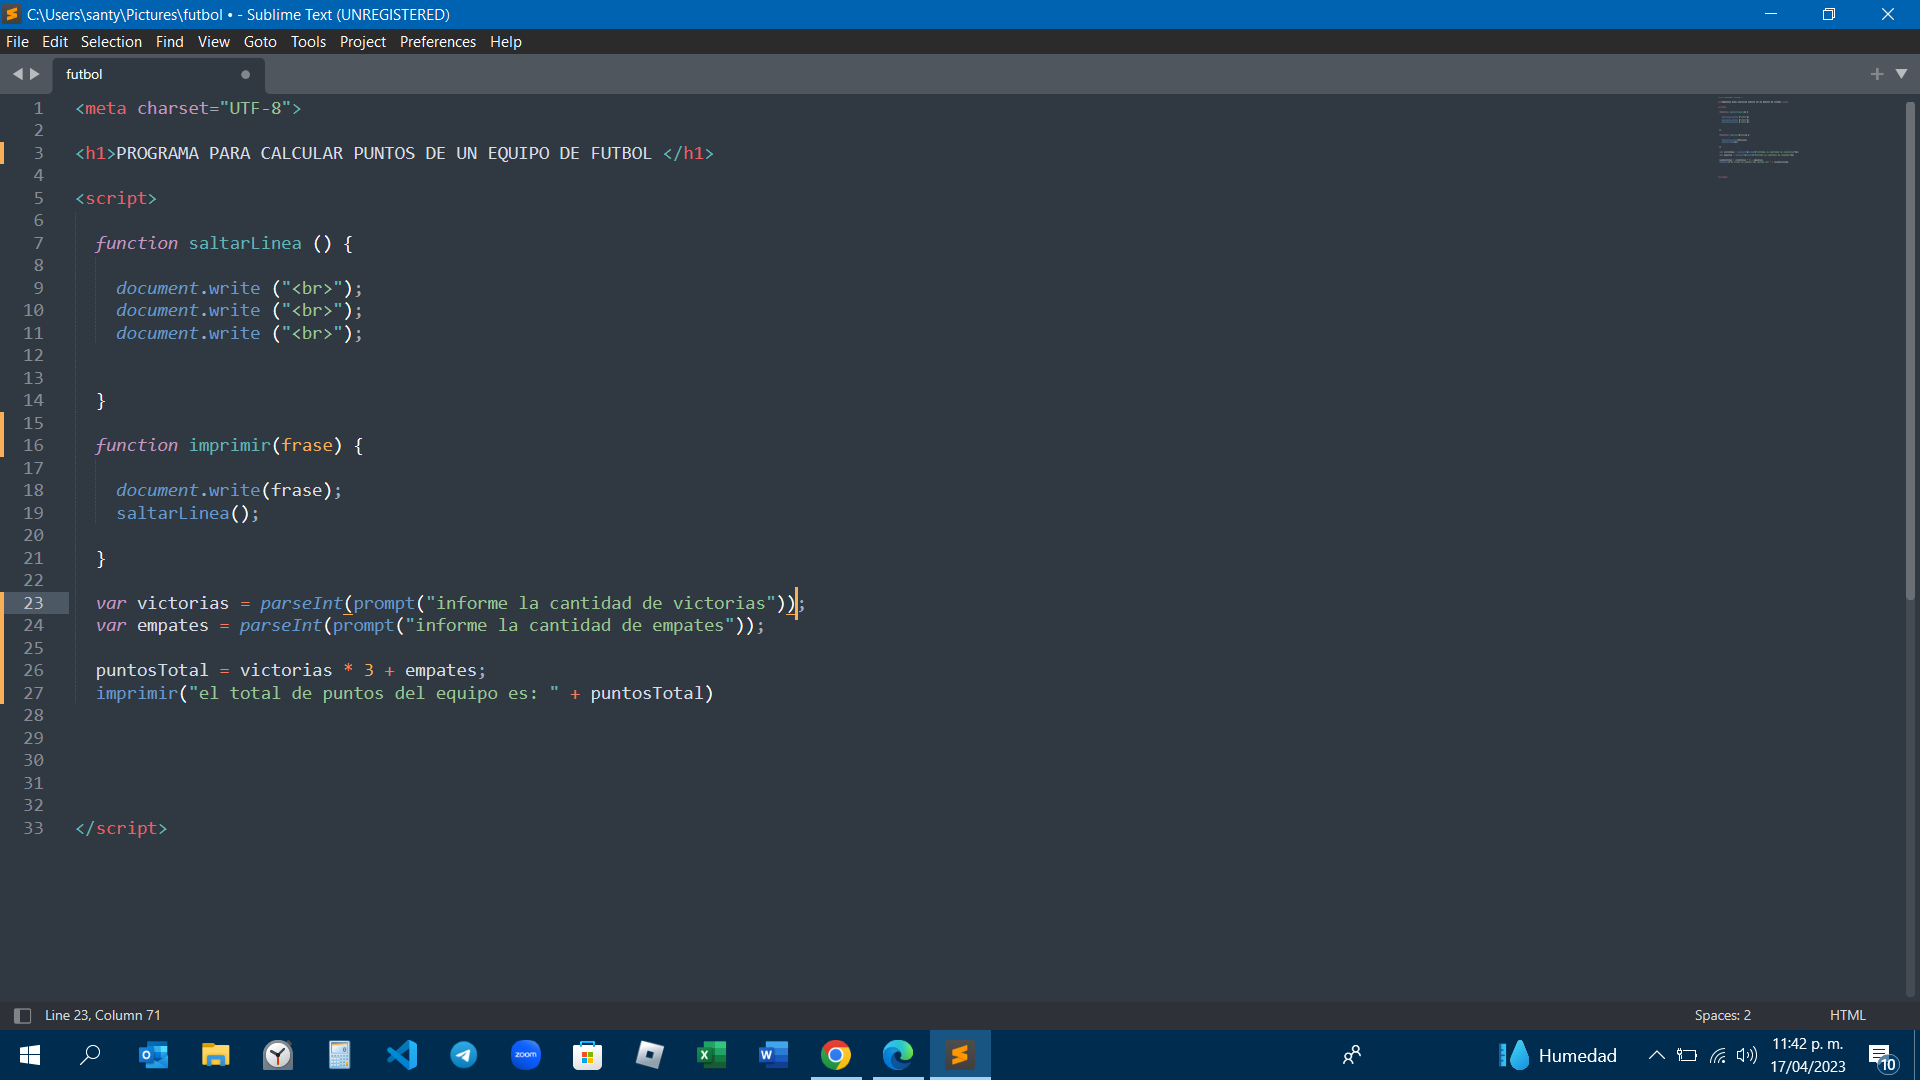Open the Help menu

506,42
